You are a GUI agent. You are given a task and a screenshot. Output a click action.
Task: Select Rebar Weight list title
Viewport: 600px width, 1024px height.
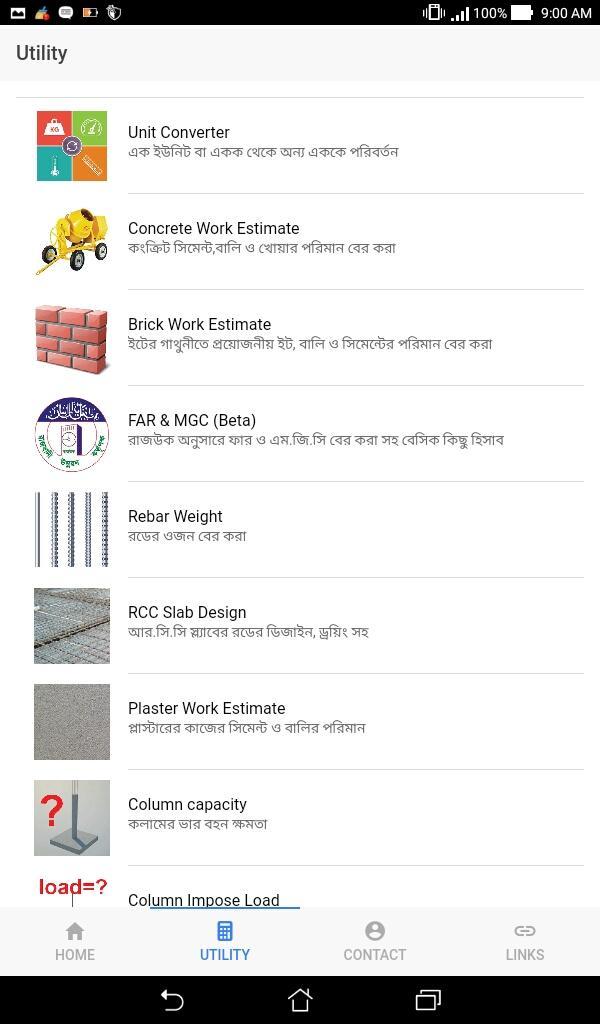click(175, 517)
